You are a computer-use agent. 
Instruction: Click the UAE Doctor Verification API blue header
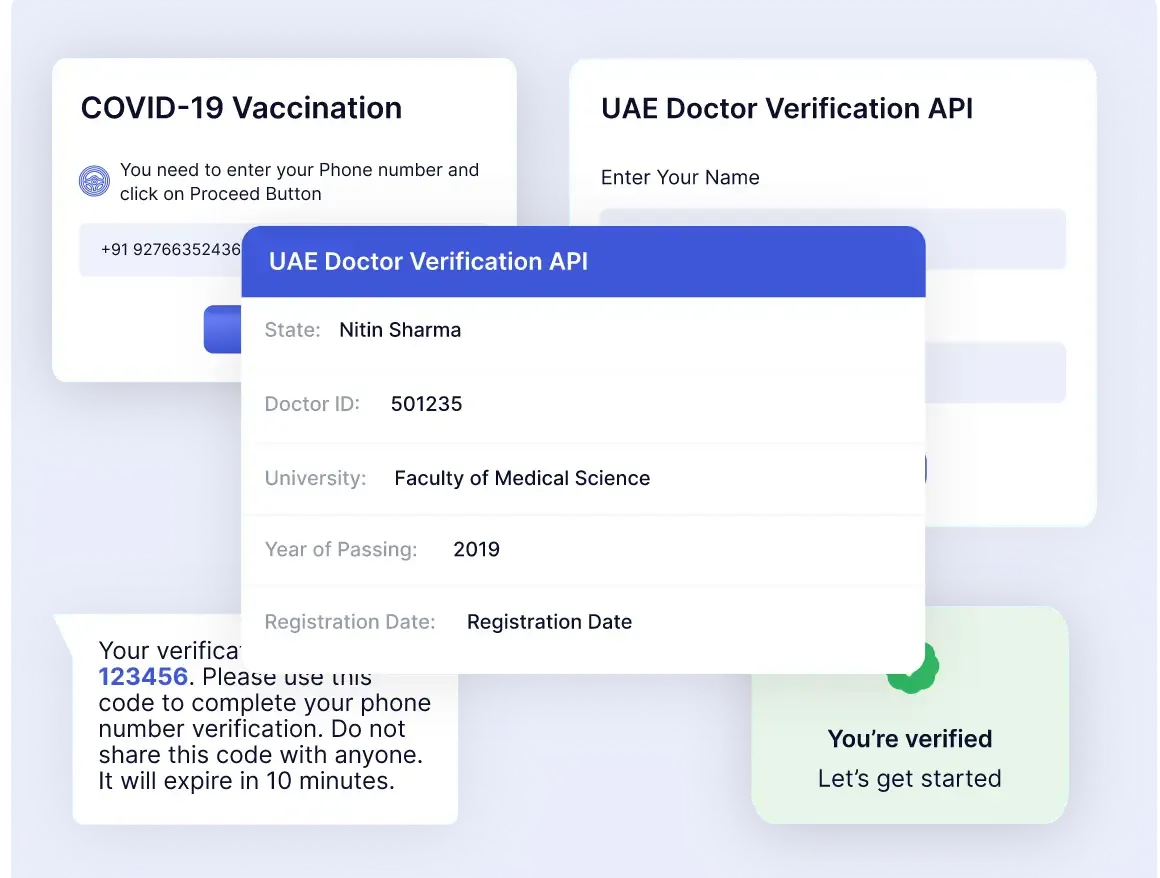pos(583,262)
